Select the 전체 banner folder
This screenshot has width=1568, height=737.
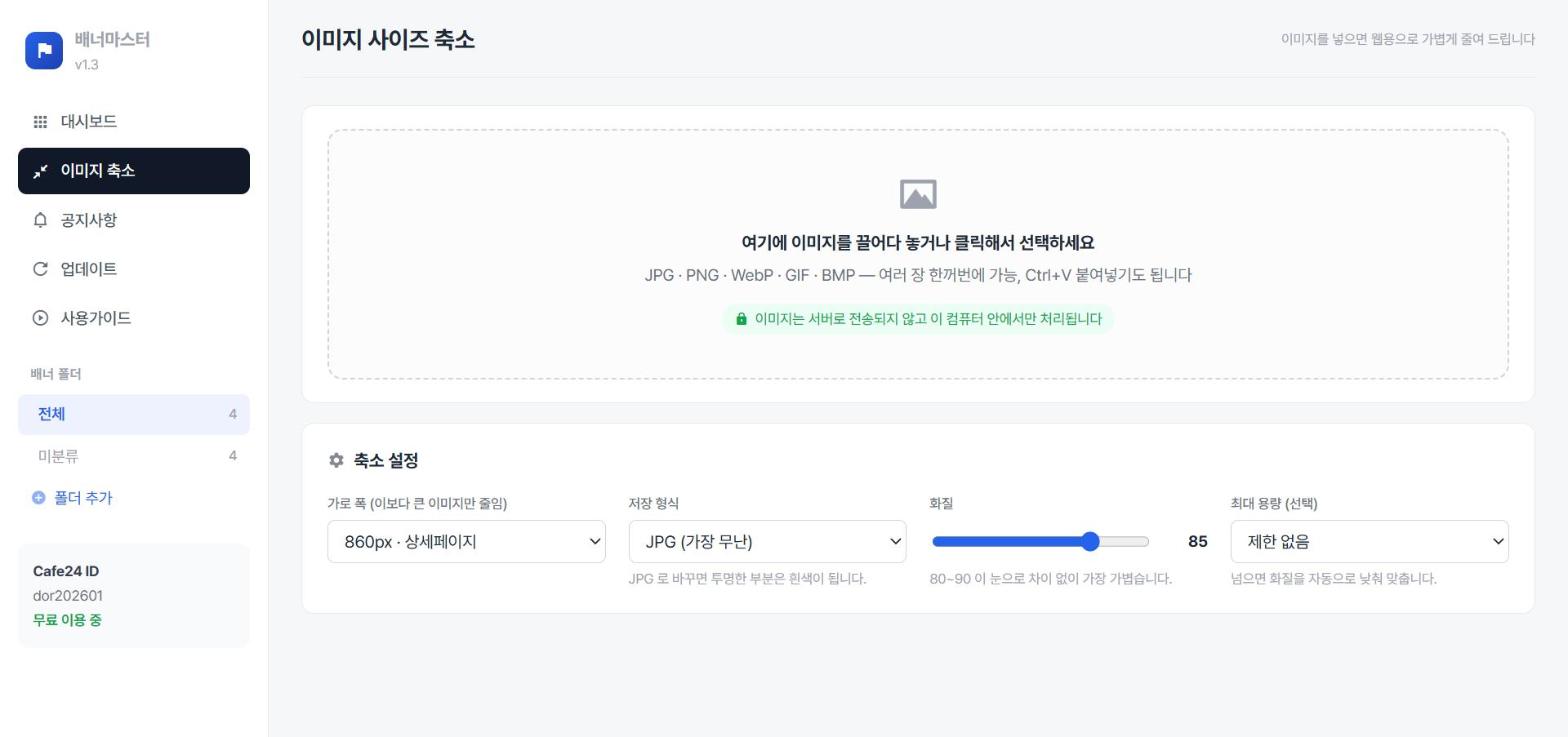tap(134, 414)
